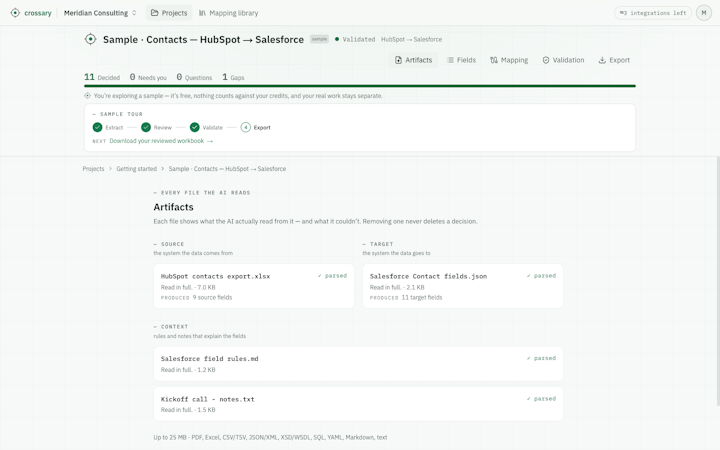The height and width of the screenshot is (450, 720).
Task: Open Salesforce field rules.md card
Action: (x=358, y=364)
